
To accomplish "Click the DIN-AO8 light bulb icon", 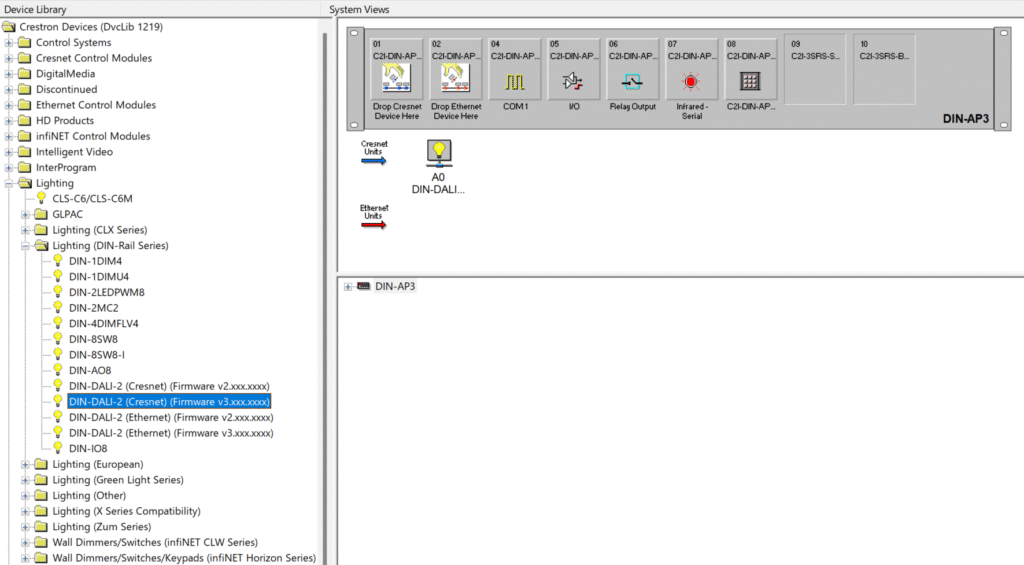I will click(57, 370).
